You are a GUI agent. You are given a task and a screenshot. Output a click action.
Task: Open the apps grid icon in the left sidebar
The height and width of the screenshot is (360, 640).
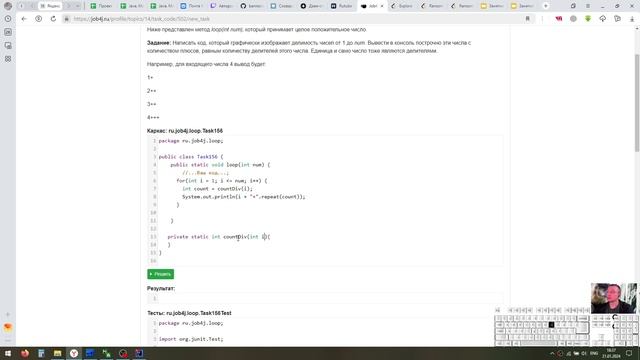[8, 59]
